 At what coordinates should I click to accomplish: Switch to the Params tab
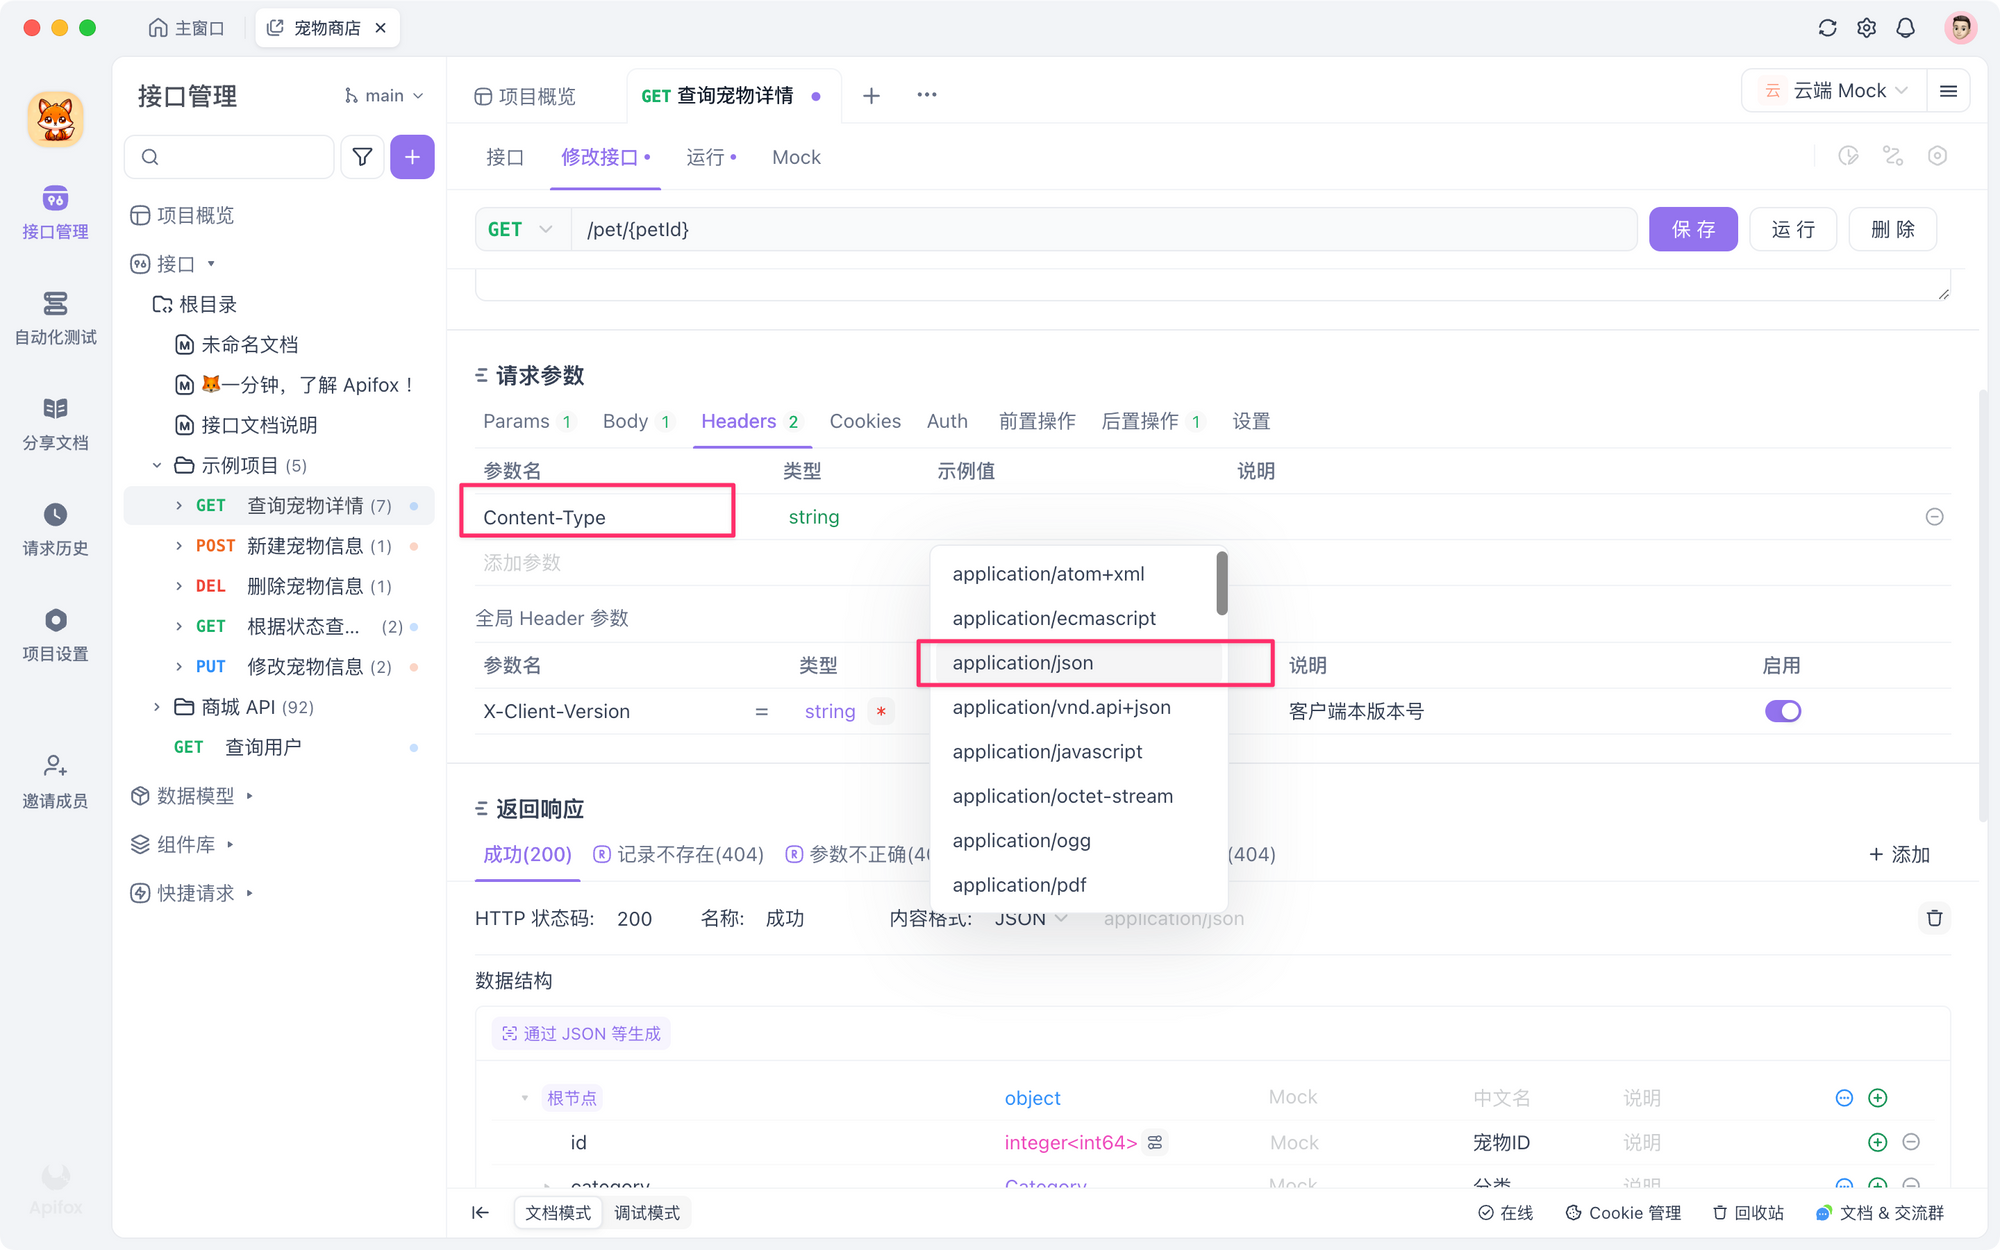(527, 421)
